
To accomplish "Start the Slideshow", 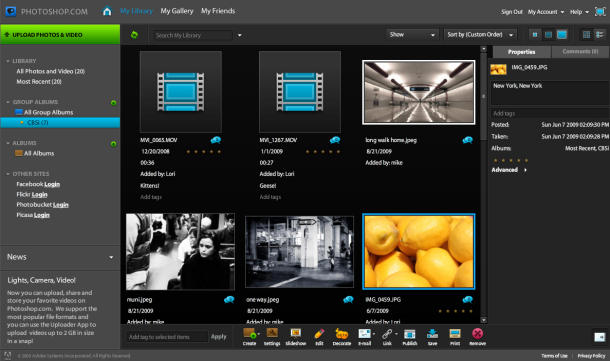I will (x=296, y=333).
